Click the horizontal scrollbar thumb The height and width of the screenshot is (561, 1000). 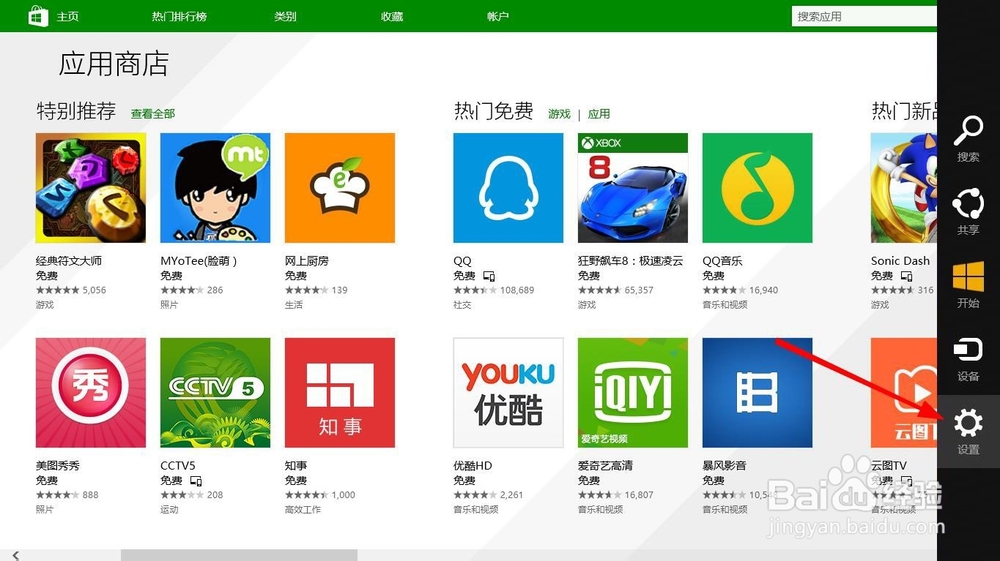[x=239, y=555]
